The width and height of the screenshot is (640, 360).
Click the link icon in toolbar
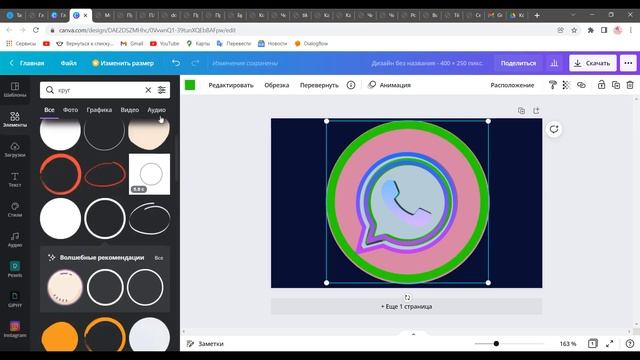point(581,85)
